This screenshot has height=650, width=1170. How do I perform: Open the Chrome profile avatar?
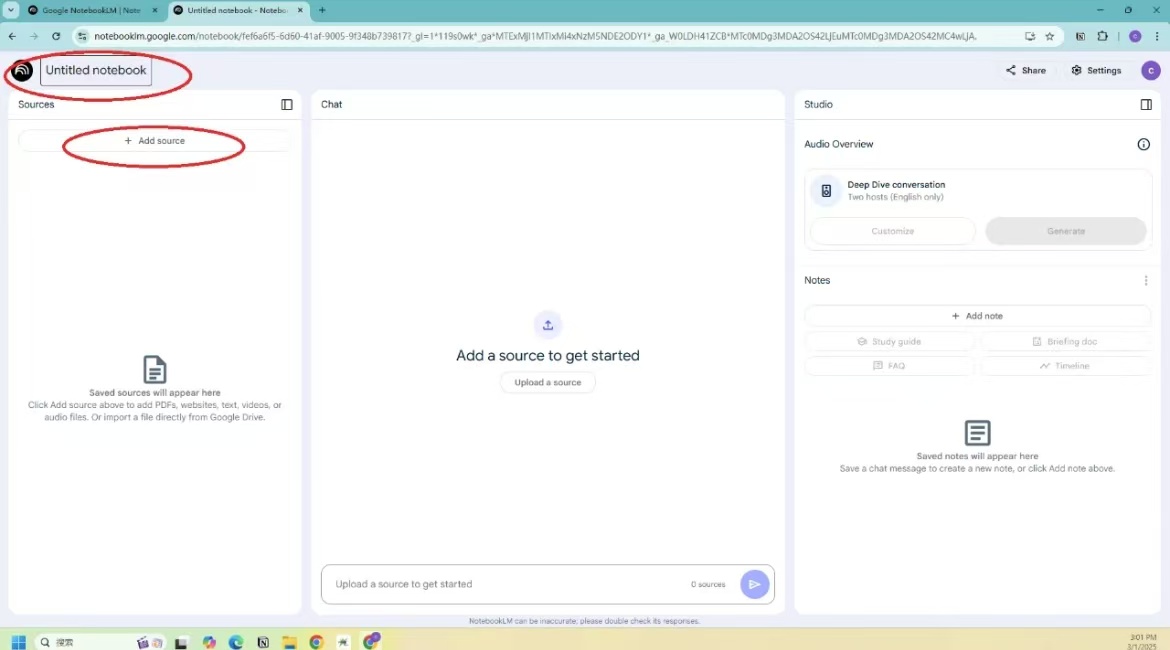pyautogui.click(x=1135, y=36)
